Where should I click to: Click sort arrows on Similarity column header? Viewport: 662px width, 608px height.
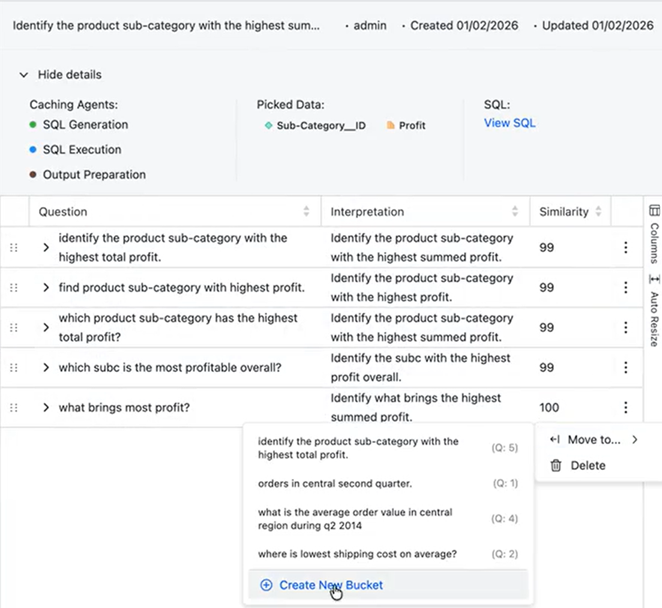[x=598, y=212]
